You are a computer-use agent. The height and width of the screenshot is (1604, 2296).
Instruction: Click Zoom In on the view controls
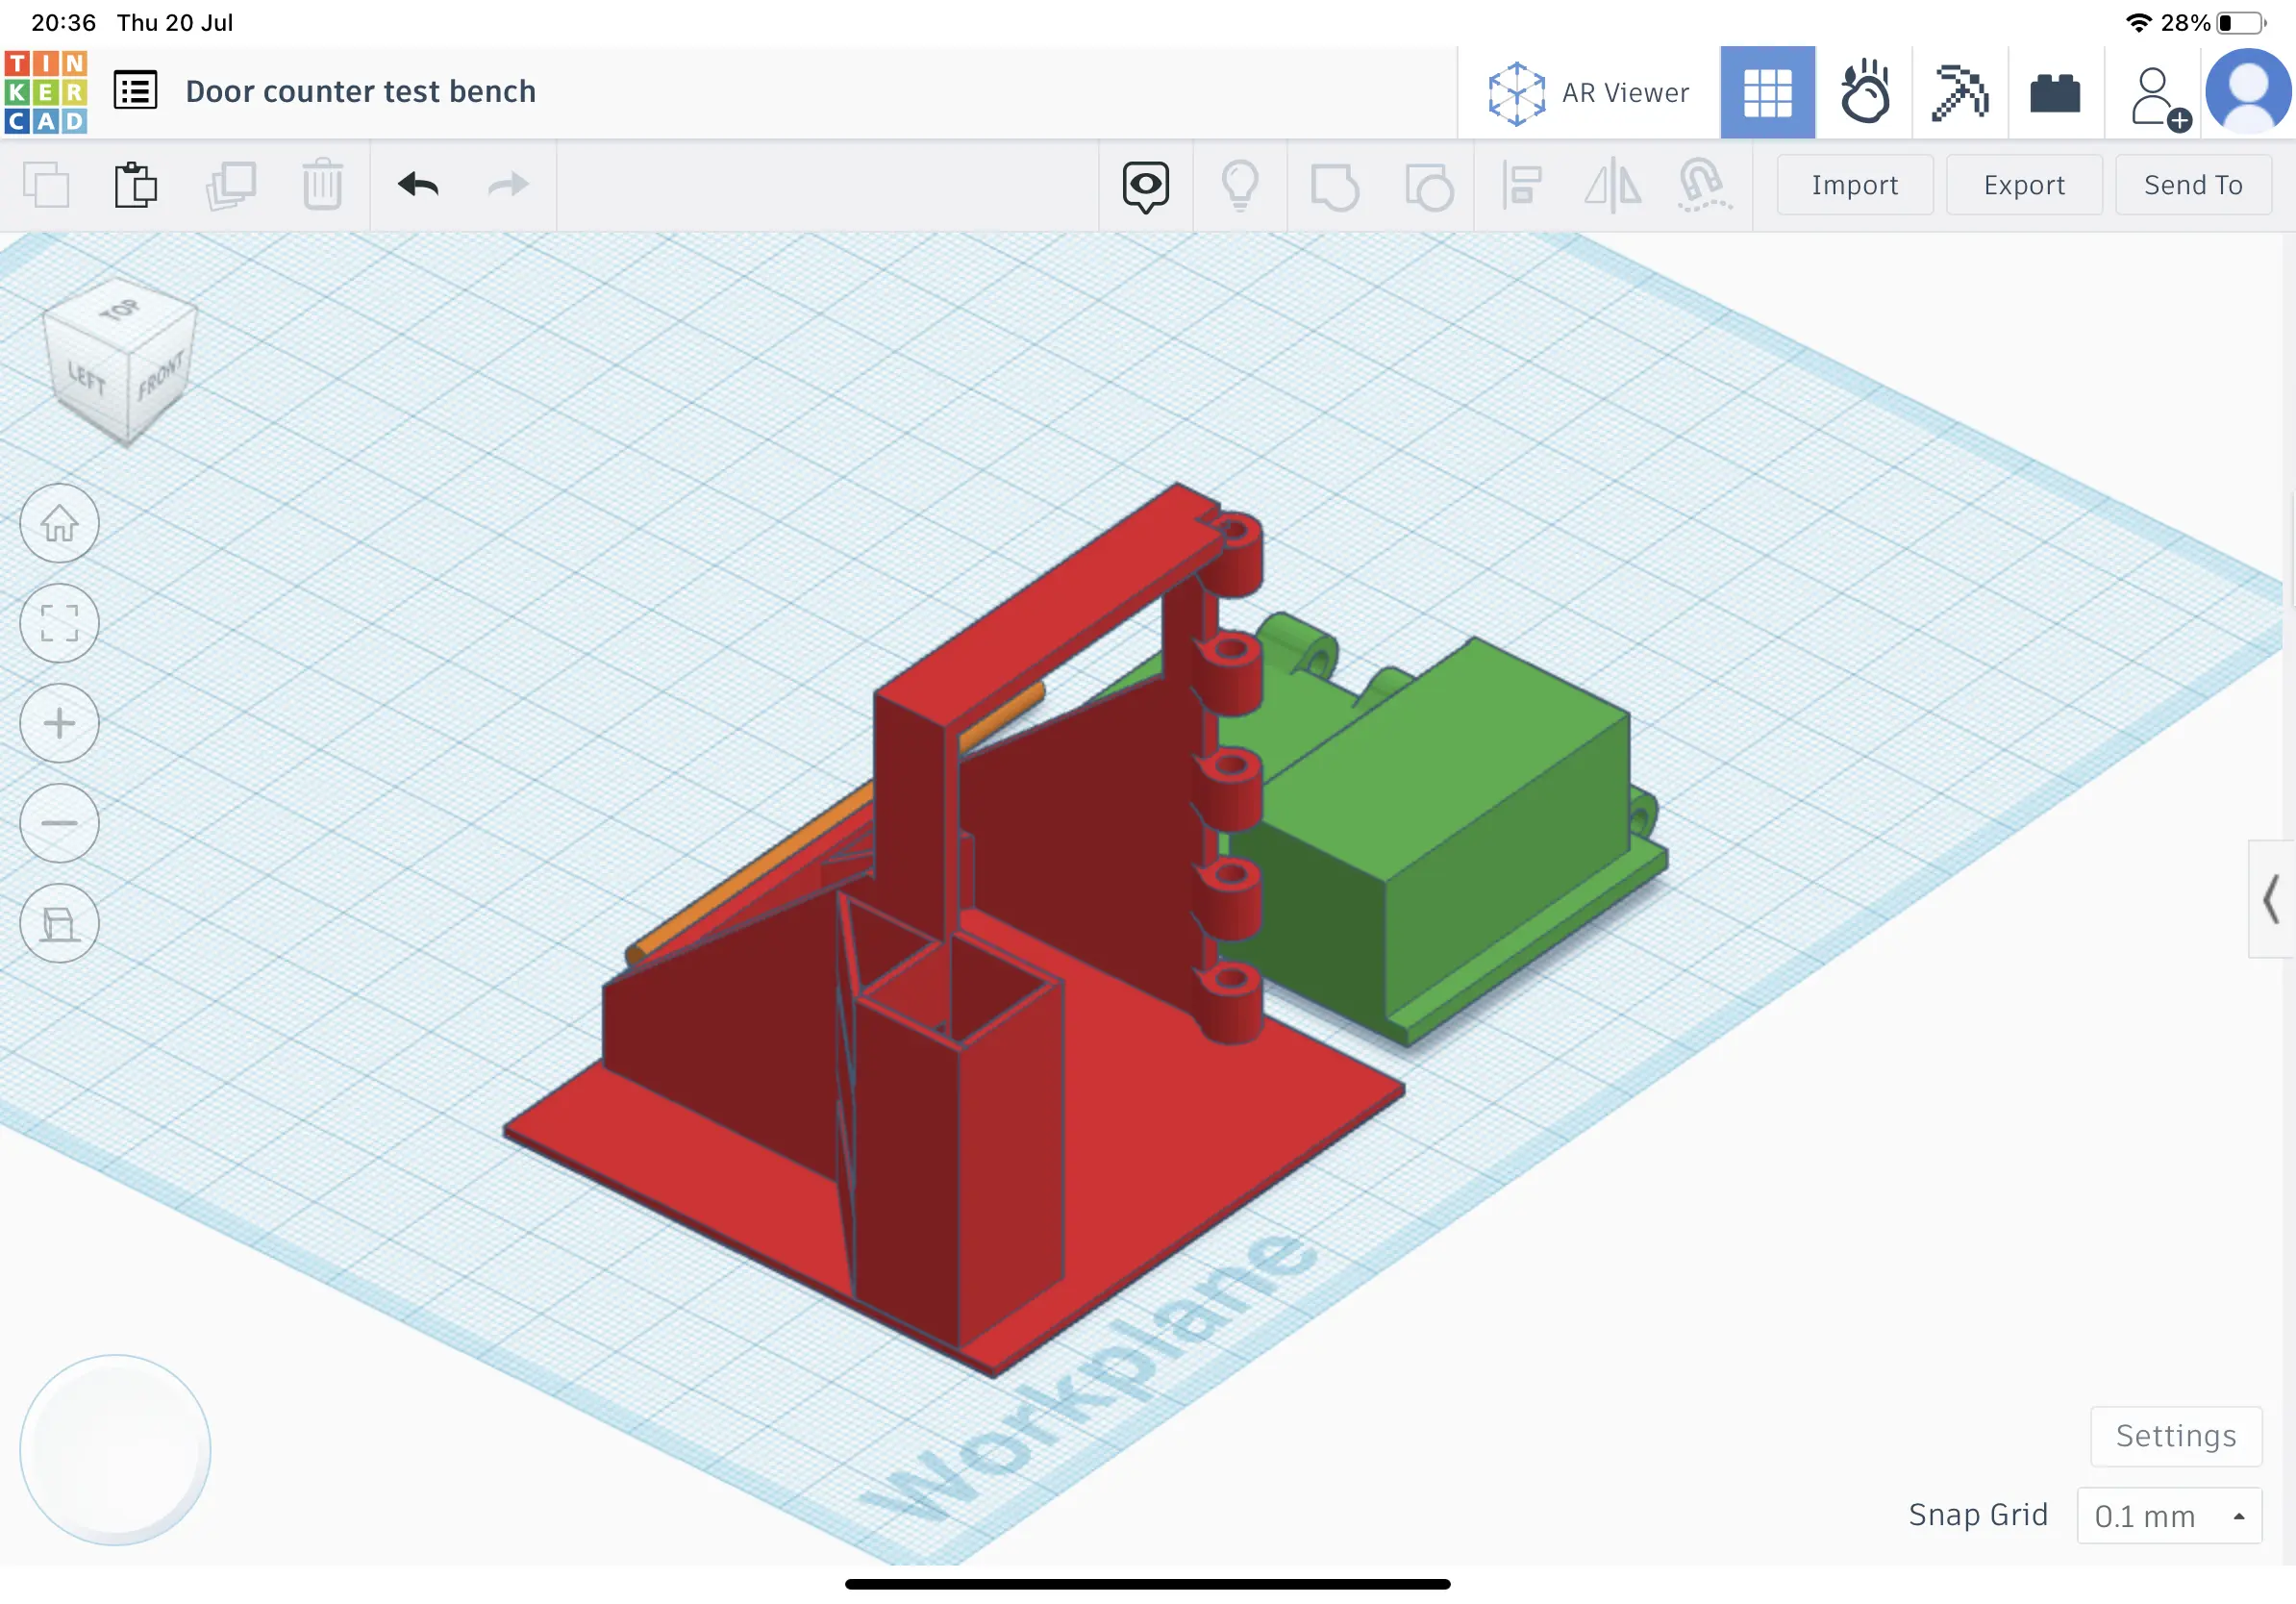tap(59, 723)
